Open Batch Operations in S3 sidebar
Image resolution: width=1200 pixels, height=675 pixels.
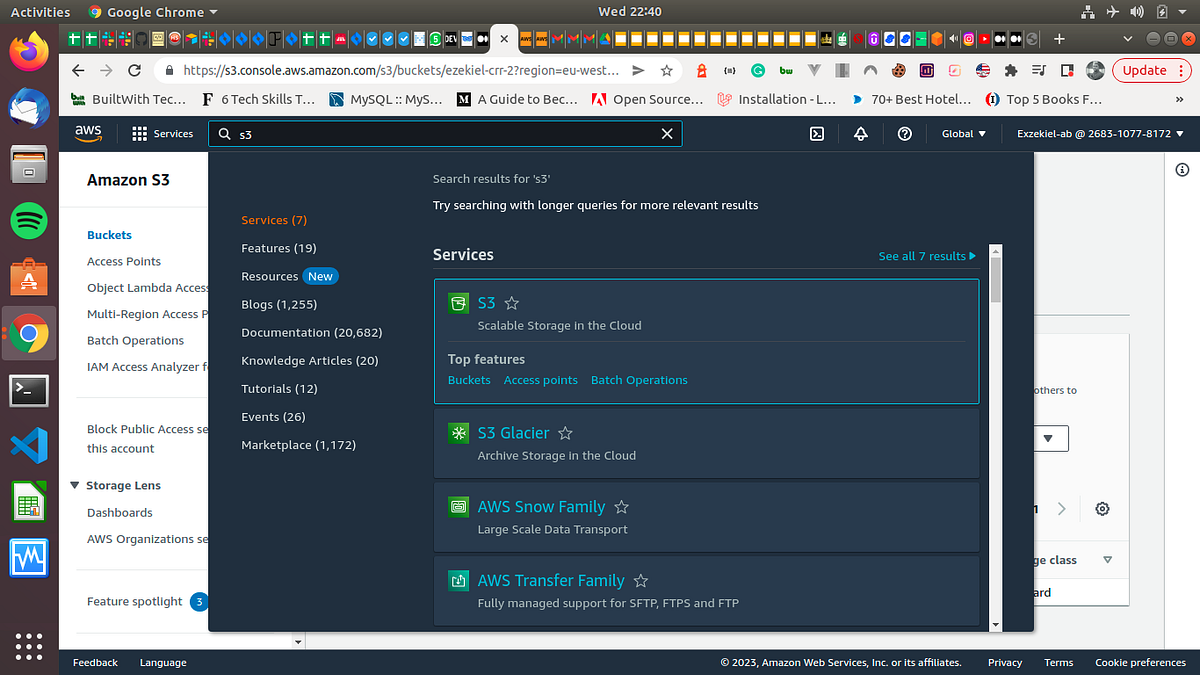(x=136, y=340)
